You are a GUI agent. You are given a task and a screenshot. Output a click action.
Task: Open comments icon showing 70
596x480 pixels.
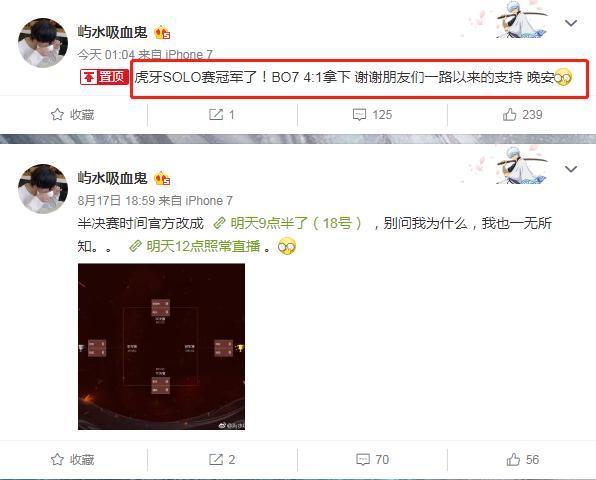[x=363, y=459]
